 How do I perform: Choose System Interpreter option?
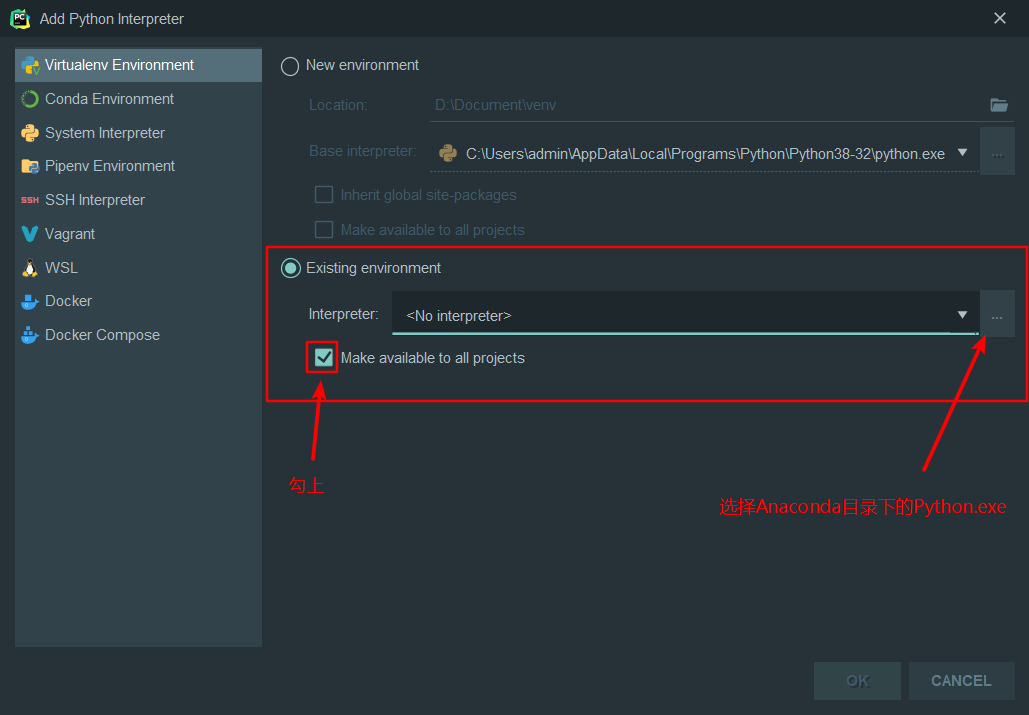click(138, 133)
